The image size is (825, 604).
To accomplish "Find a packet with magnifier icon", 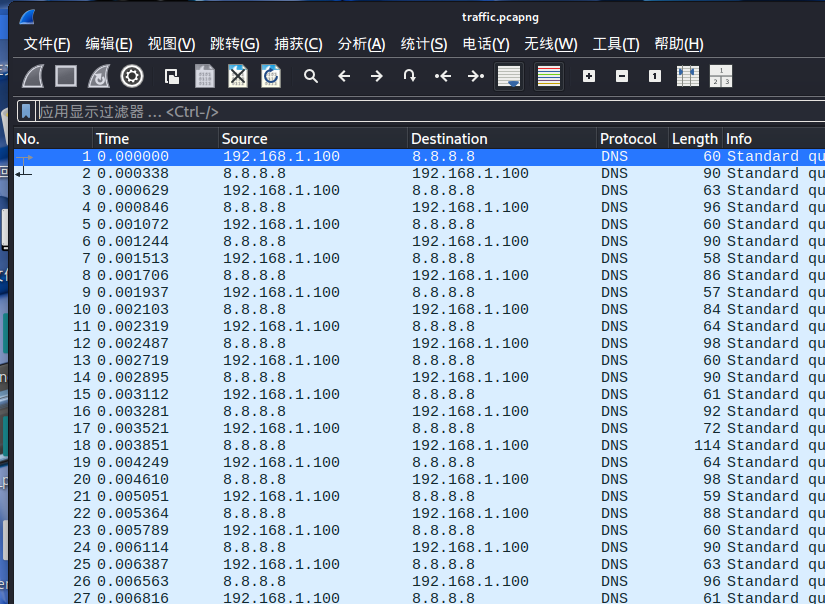I will [x=311, y=76].
